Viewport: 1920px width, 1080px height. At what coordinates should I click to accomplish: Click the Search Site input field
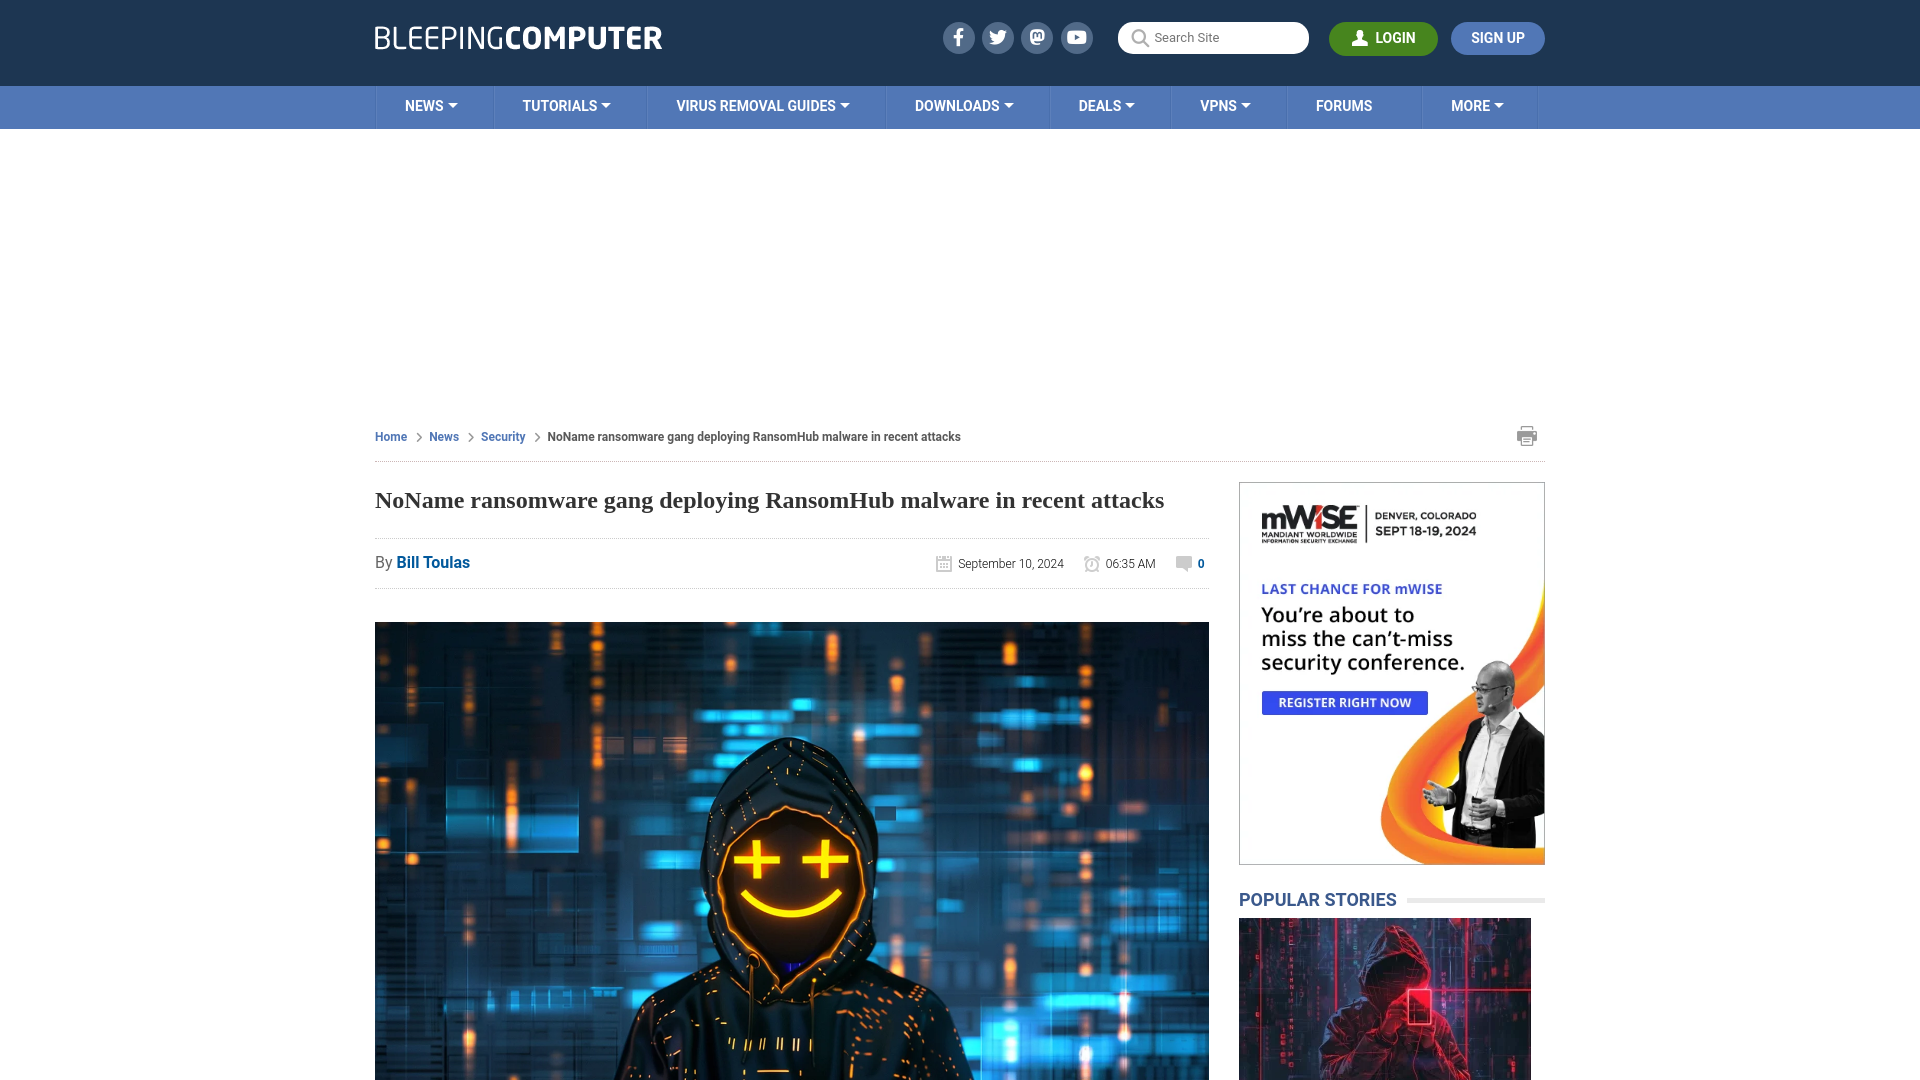(x=1213, y=37)
